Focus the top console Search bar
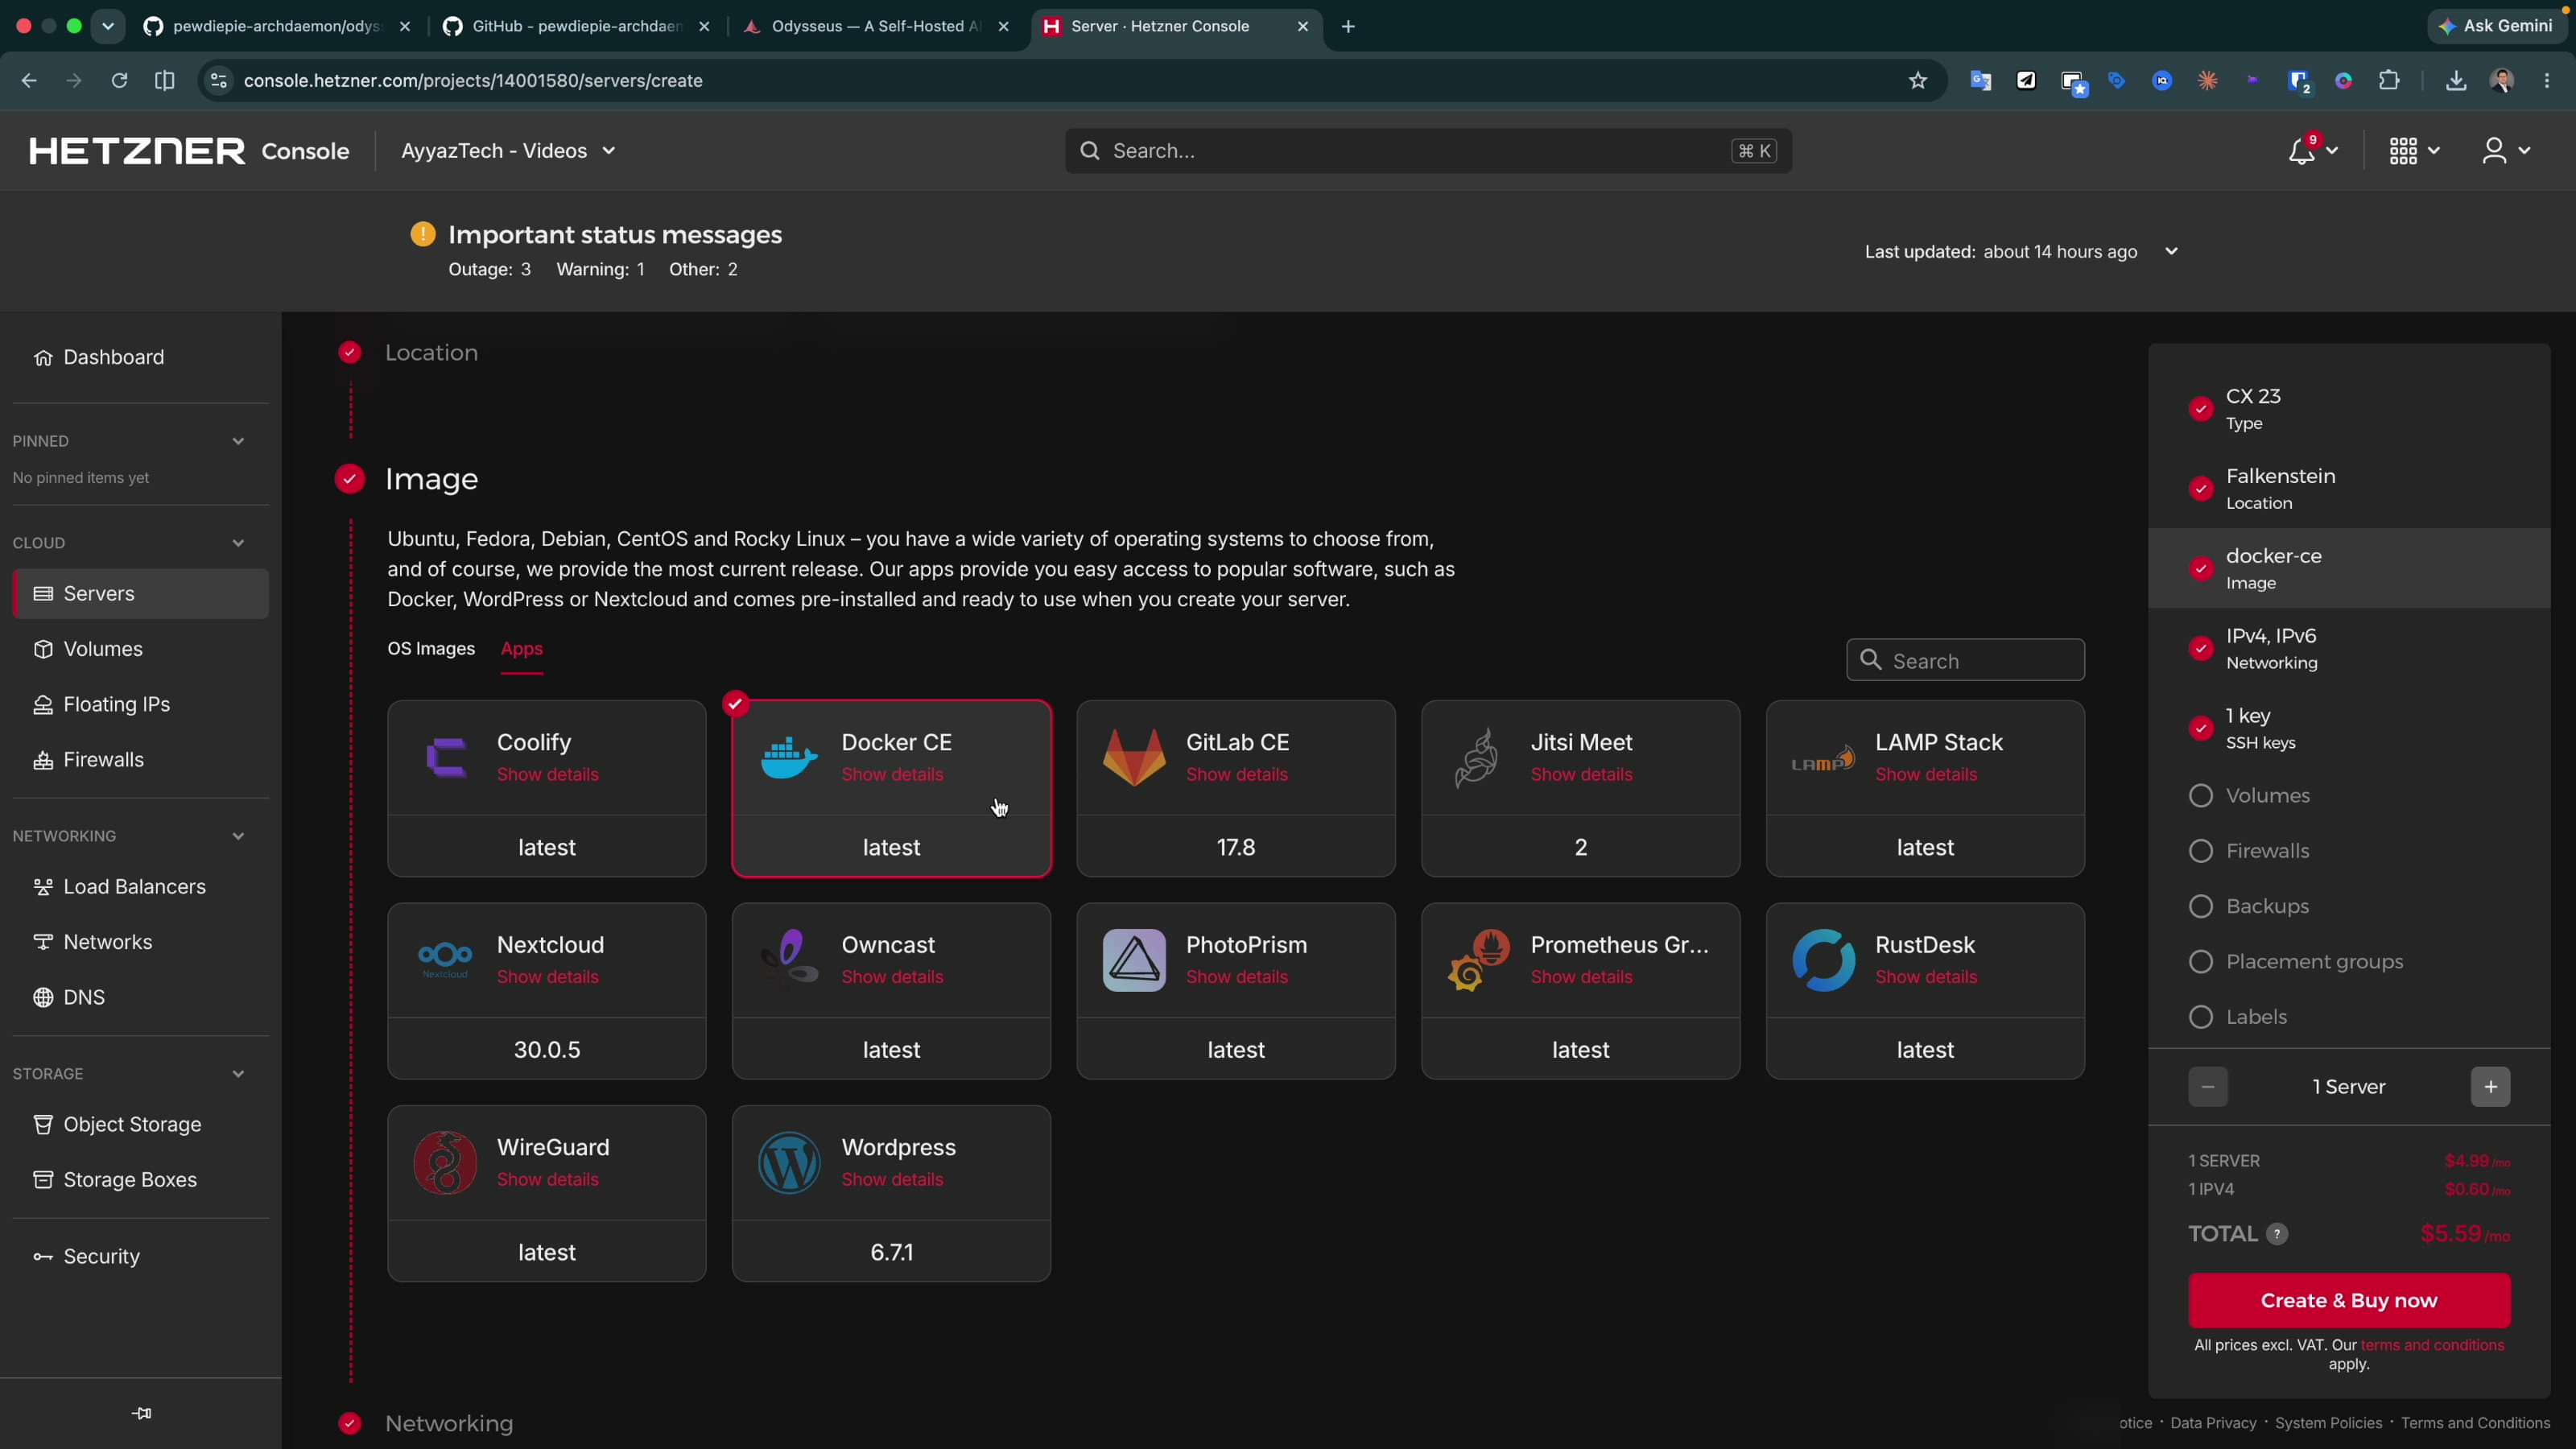Screen dimensions: 2576x1449 pyautogui.click(x=1428, y=151)
